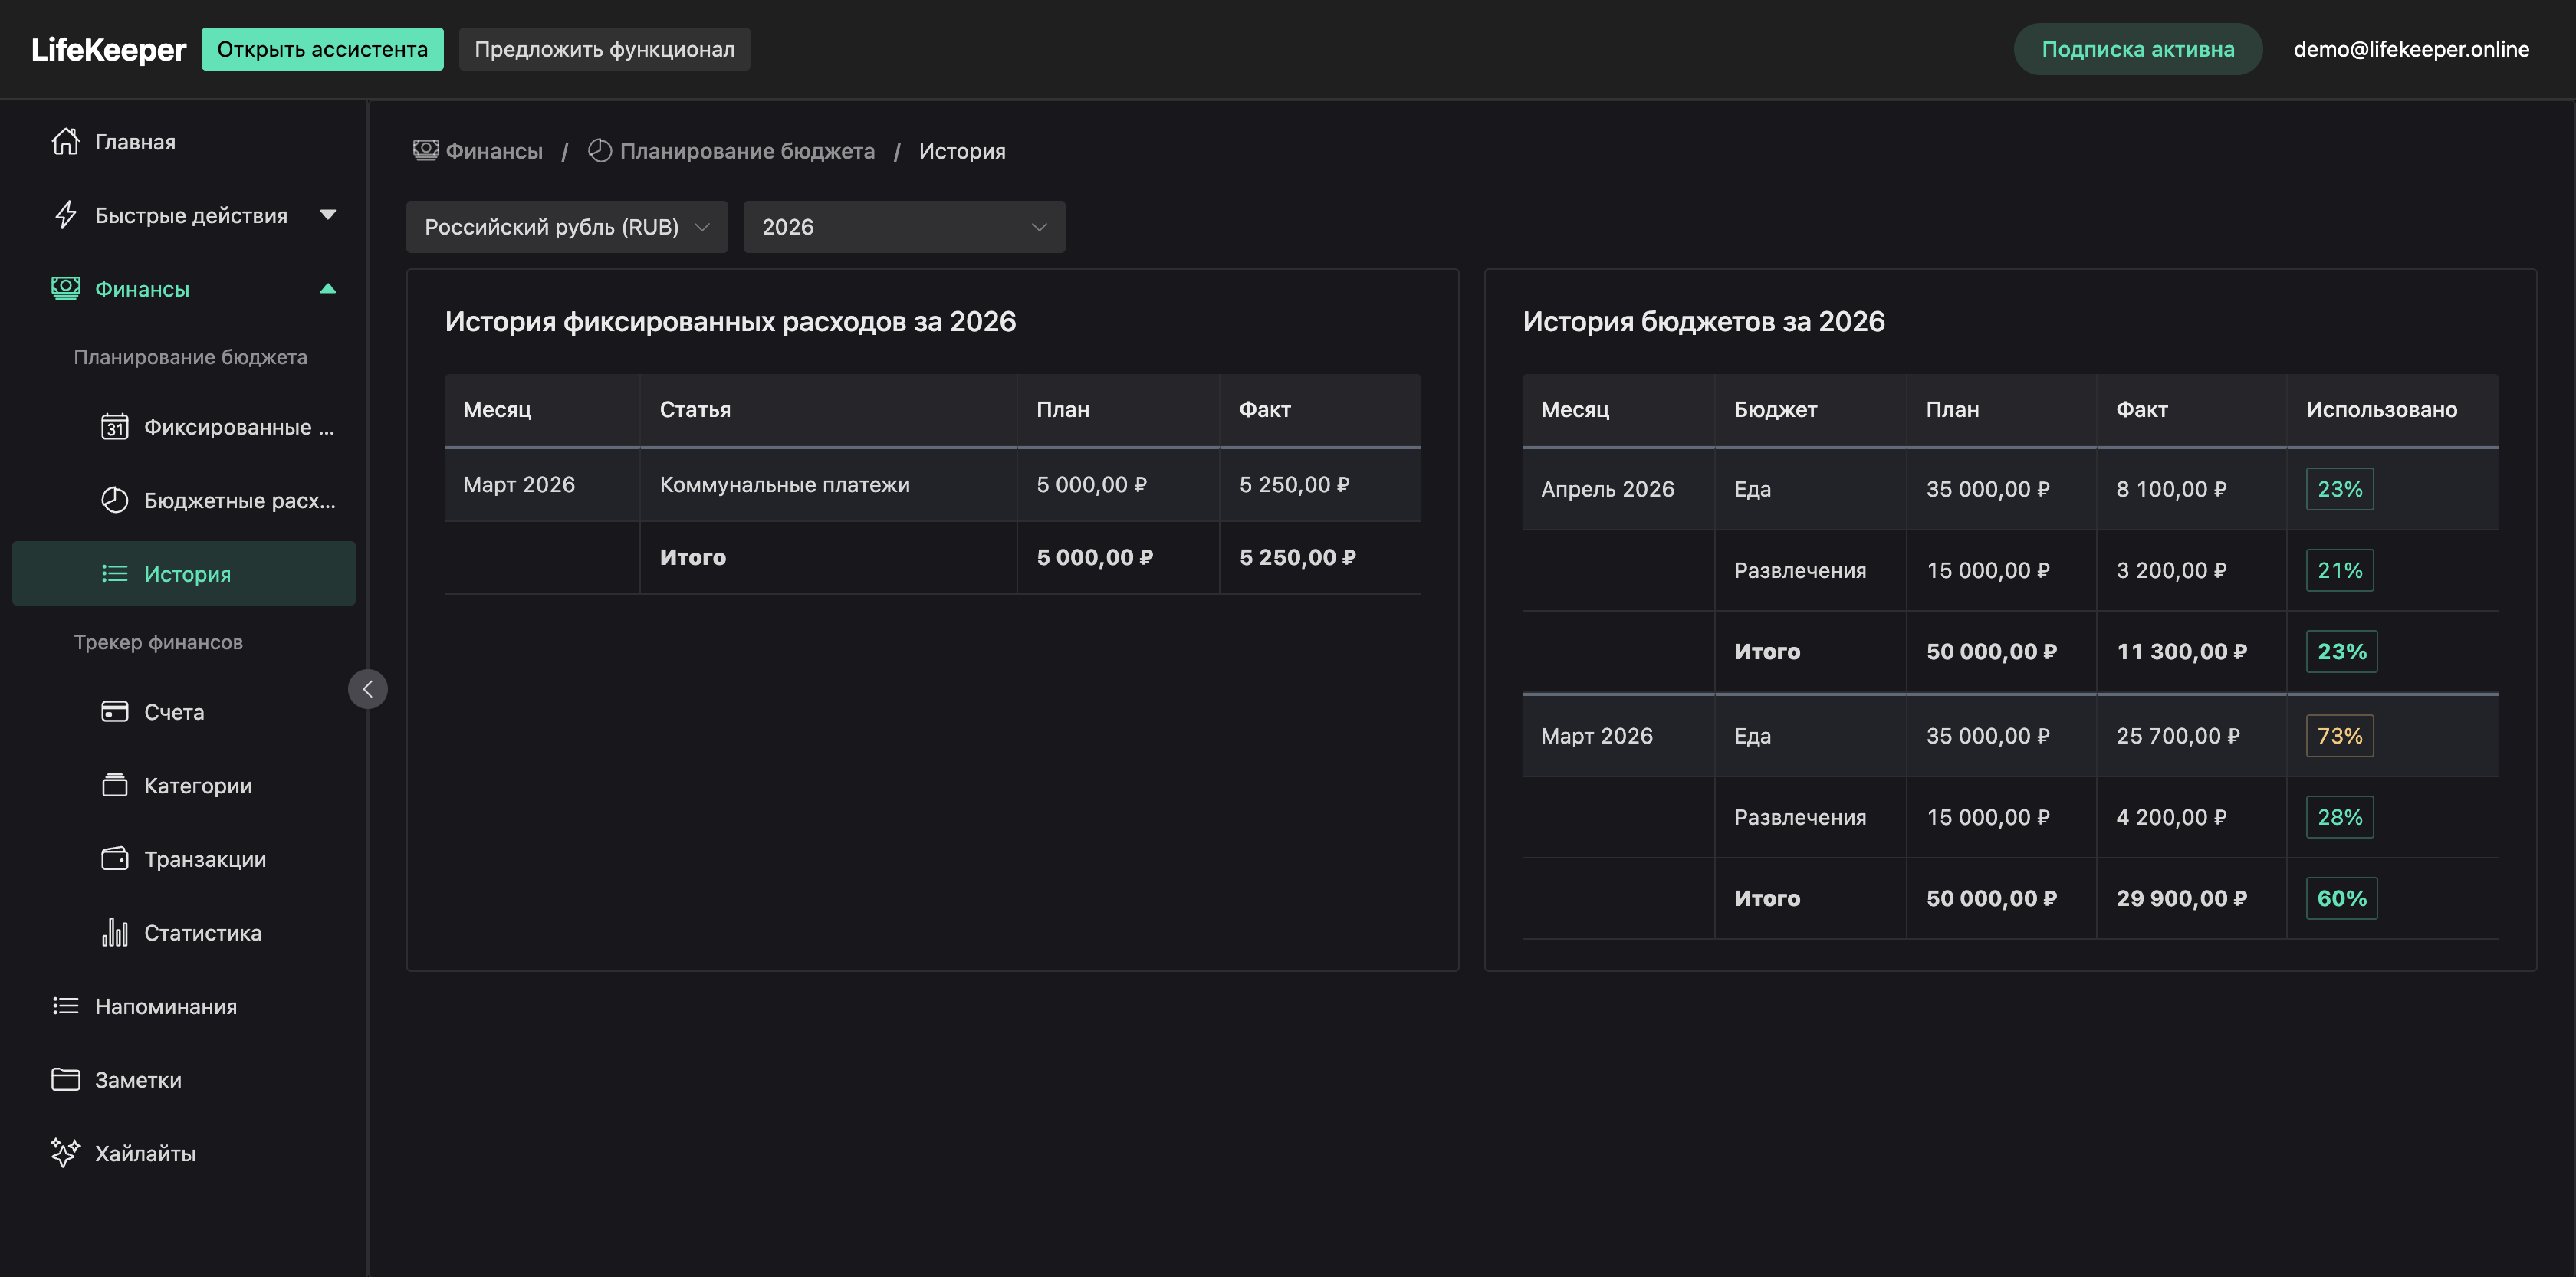Click wallet icon next to Транзакции

pyautogui.click(x=115, y=859)
